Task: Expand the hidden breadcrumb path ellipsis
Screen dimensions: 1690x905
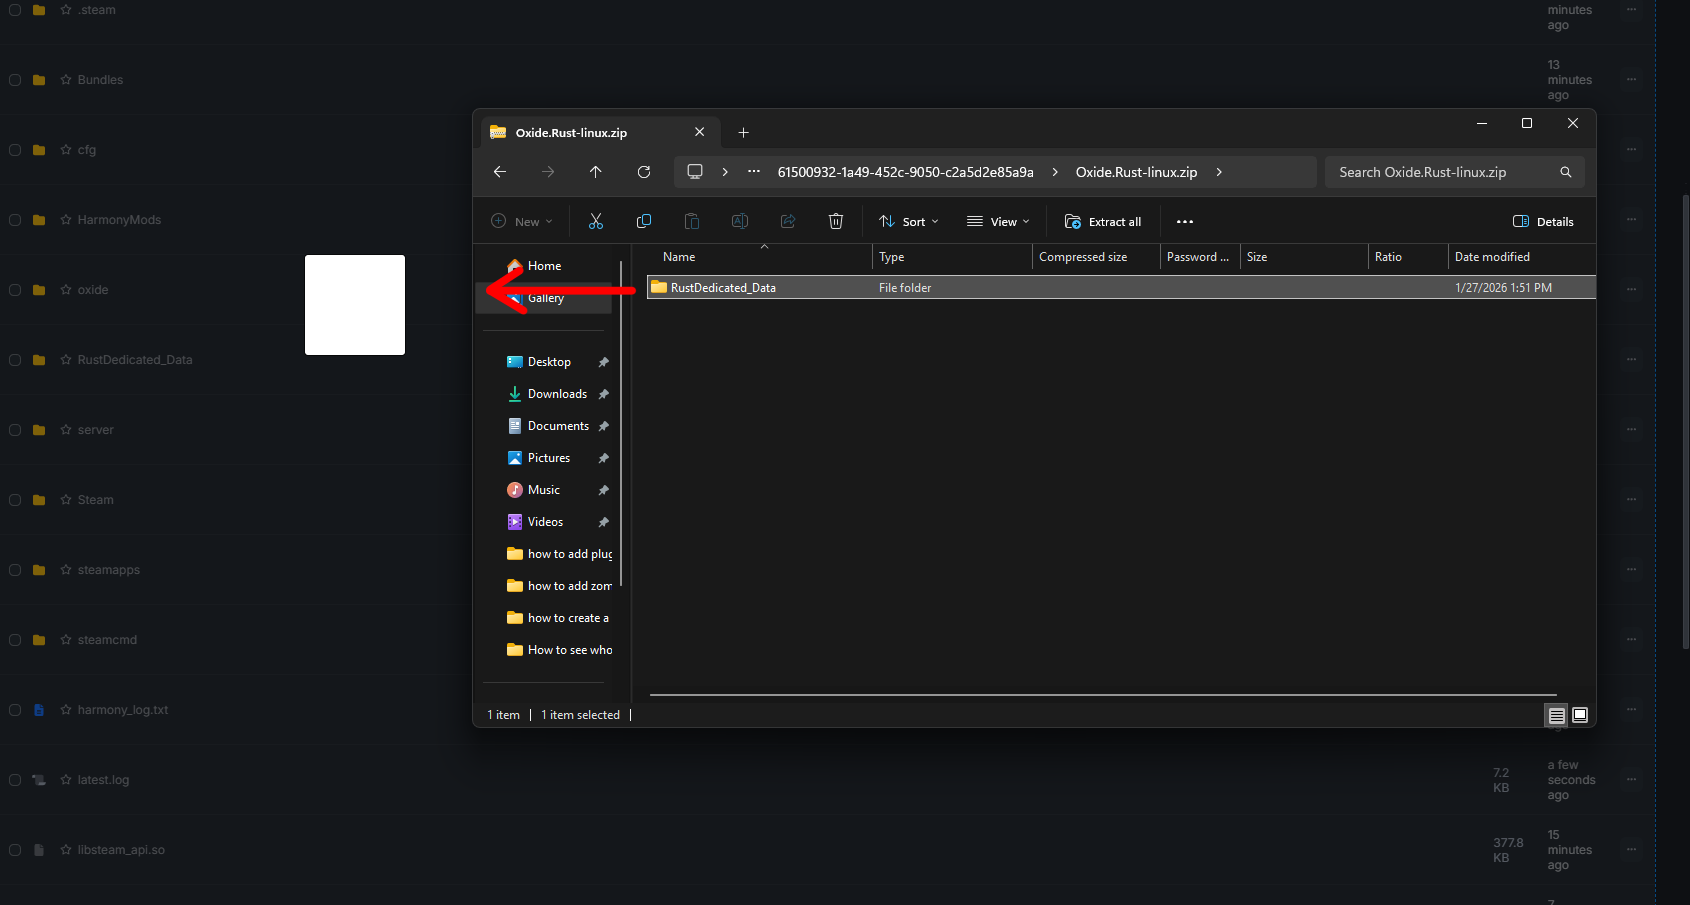Action: pos(754,172)
